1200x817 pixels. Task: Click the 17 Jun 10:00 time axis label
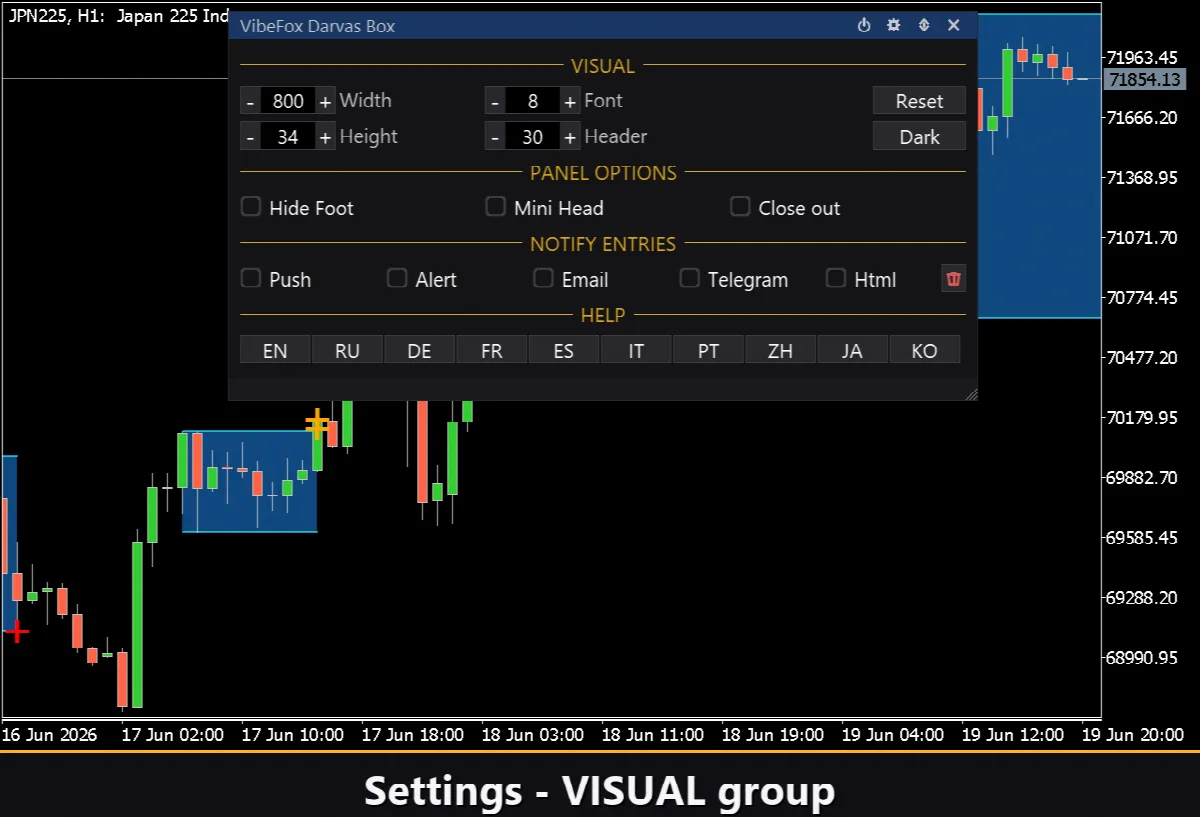click(293, 735)
